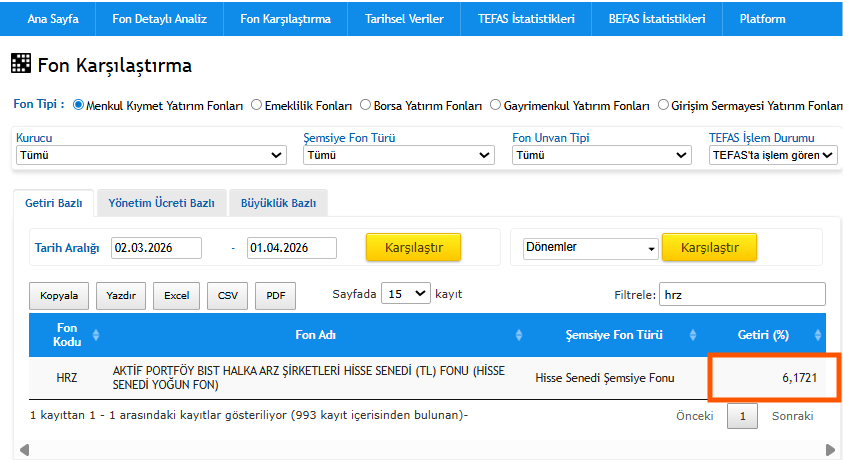Image resolution: width=843 pixels, height=460 pixels.
Task: Export the table with CSV button
Action: point(227,296)
